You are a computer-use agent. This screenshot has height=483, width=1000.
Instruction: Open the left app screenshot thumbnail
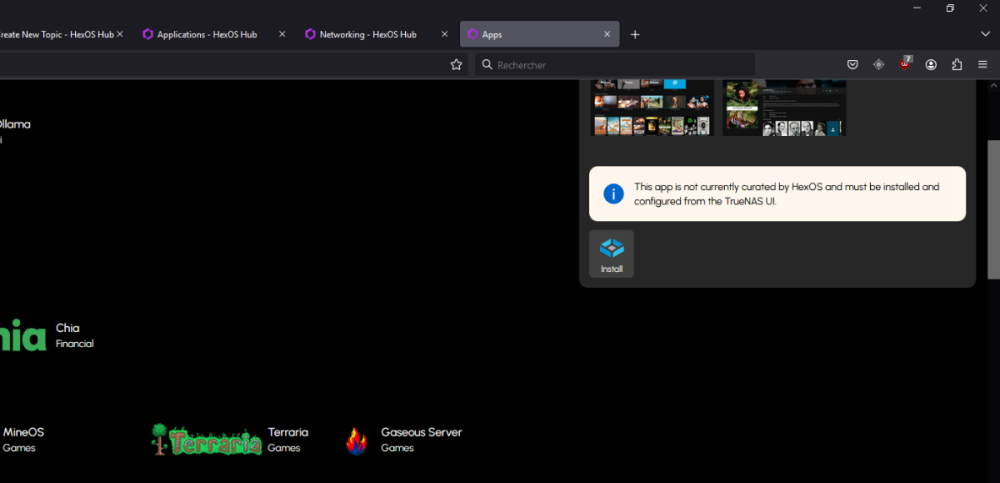pos(652,108)
